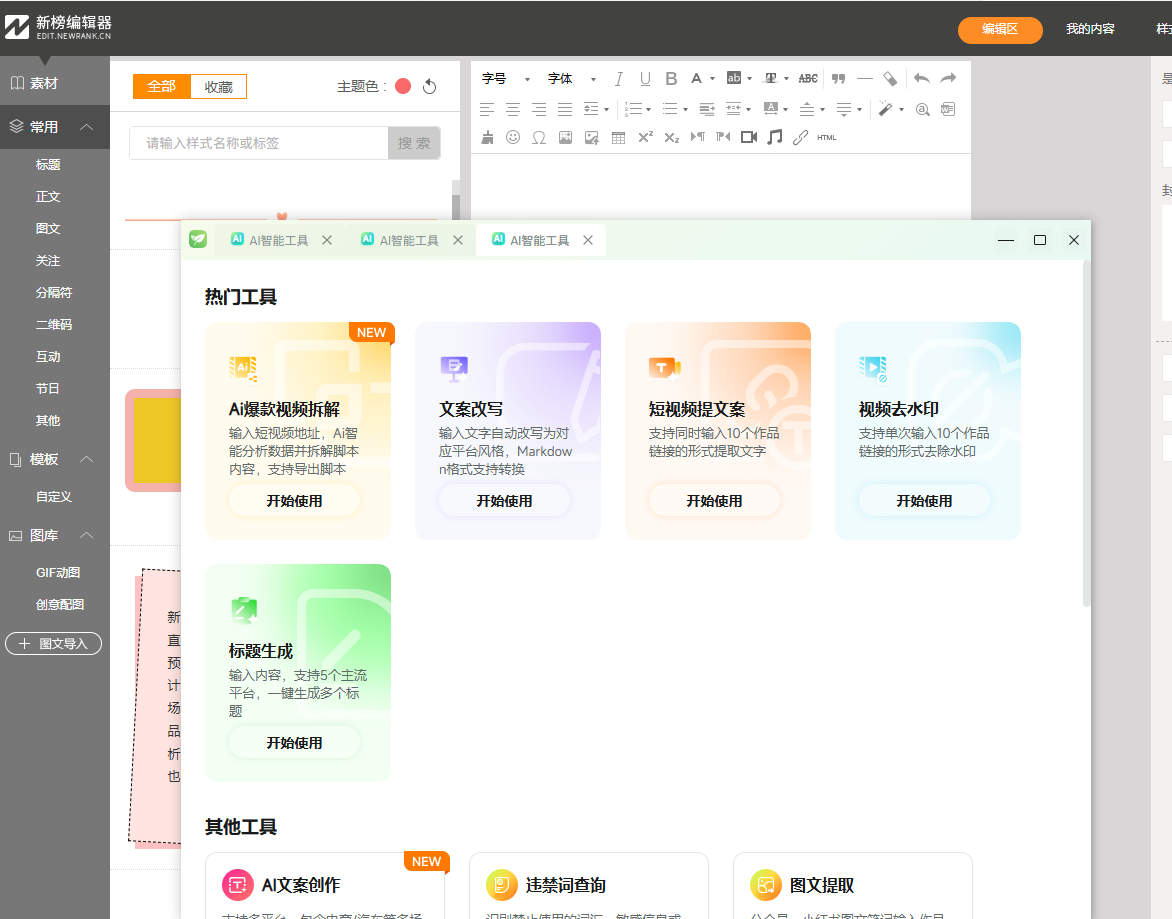Click the 图文导入 button in sidebar
The height and width of the screenshot is (919, 1172).
tap(54, 644)
